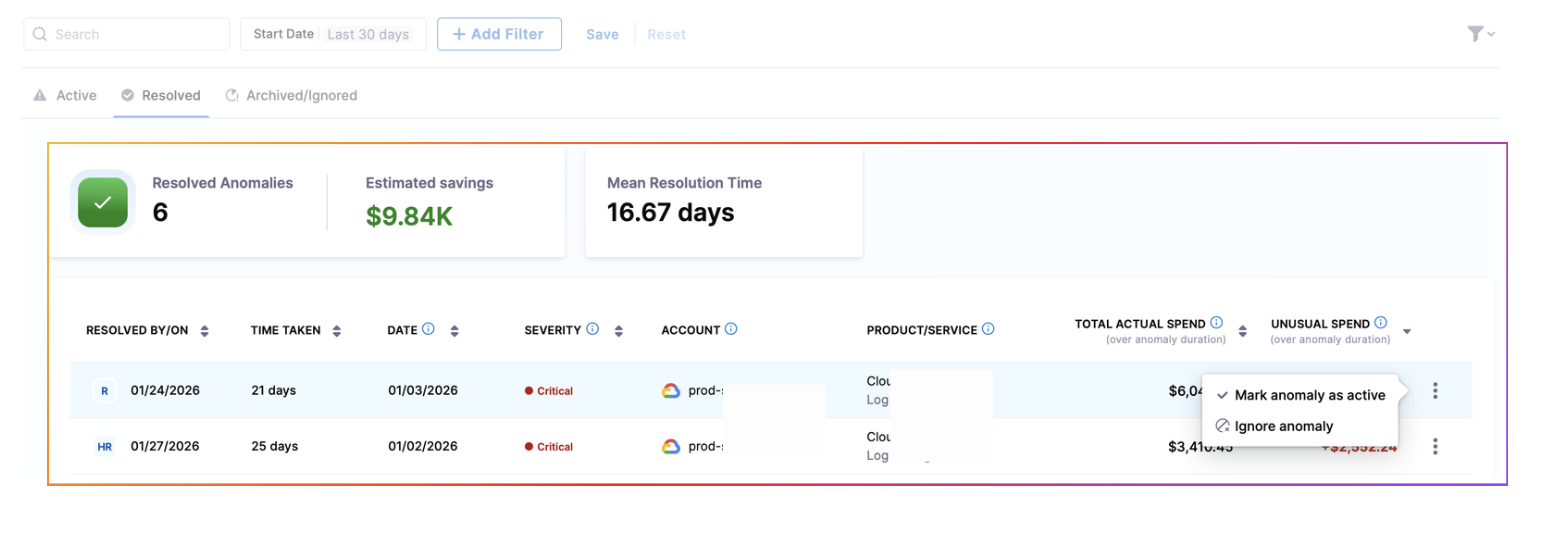
Task: Click the Add Filter button
Action: pyautogui.click(x=498, y=34)
